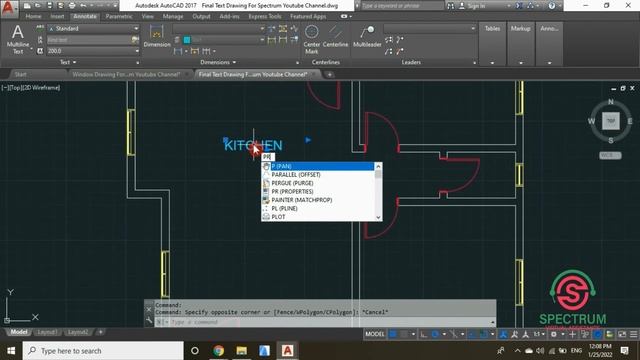The height and width of the screenshot is (360, 640).
Task: Click the ViewCube TOP face
Action: tap(611, 121)
